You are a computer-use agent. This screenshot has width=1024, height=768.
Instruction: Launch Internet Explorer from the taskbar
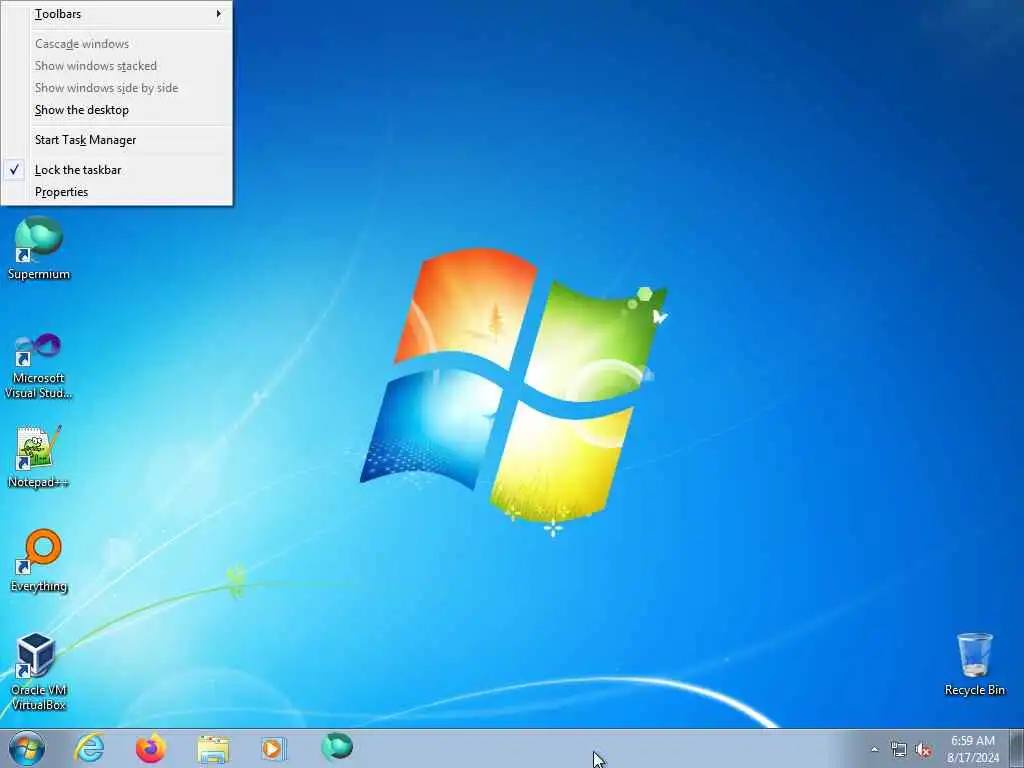coord(89,748)
